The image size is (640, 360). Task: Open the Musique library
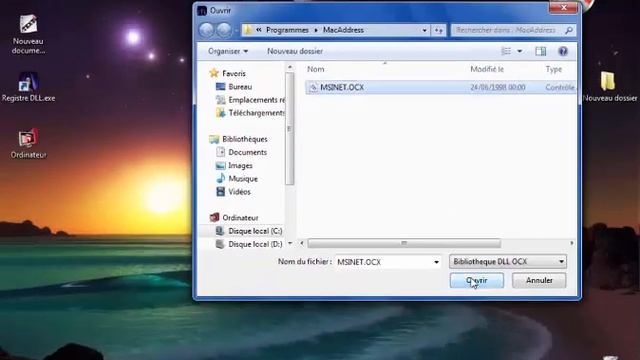(x=243, y=178)
